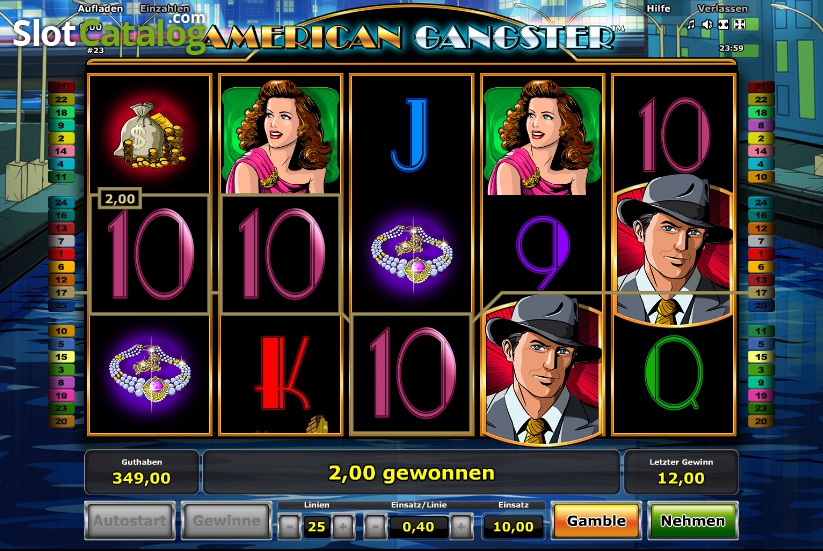Open the Aufladen option
Viewport: 823px width, 551px height.
[x=100, y=8]
